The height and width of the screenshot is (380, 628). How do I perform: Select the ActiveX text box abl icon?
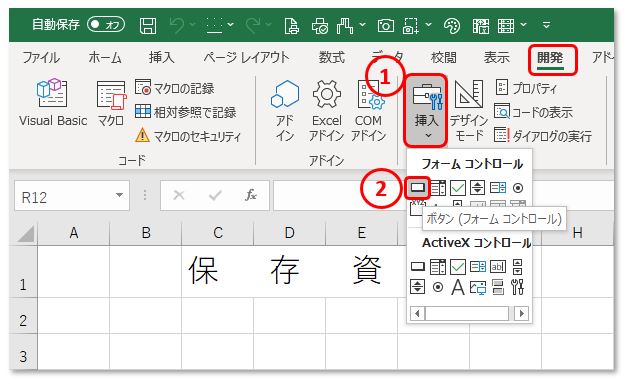tap(498, 267)
